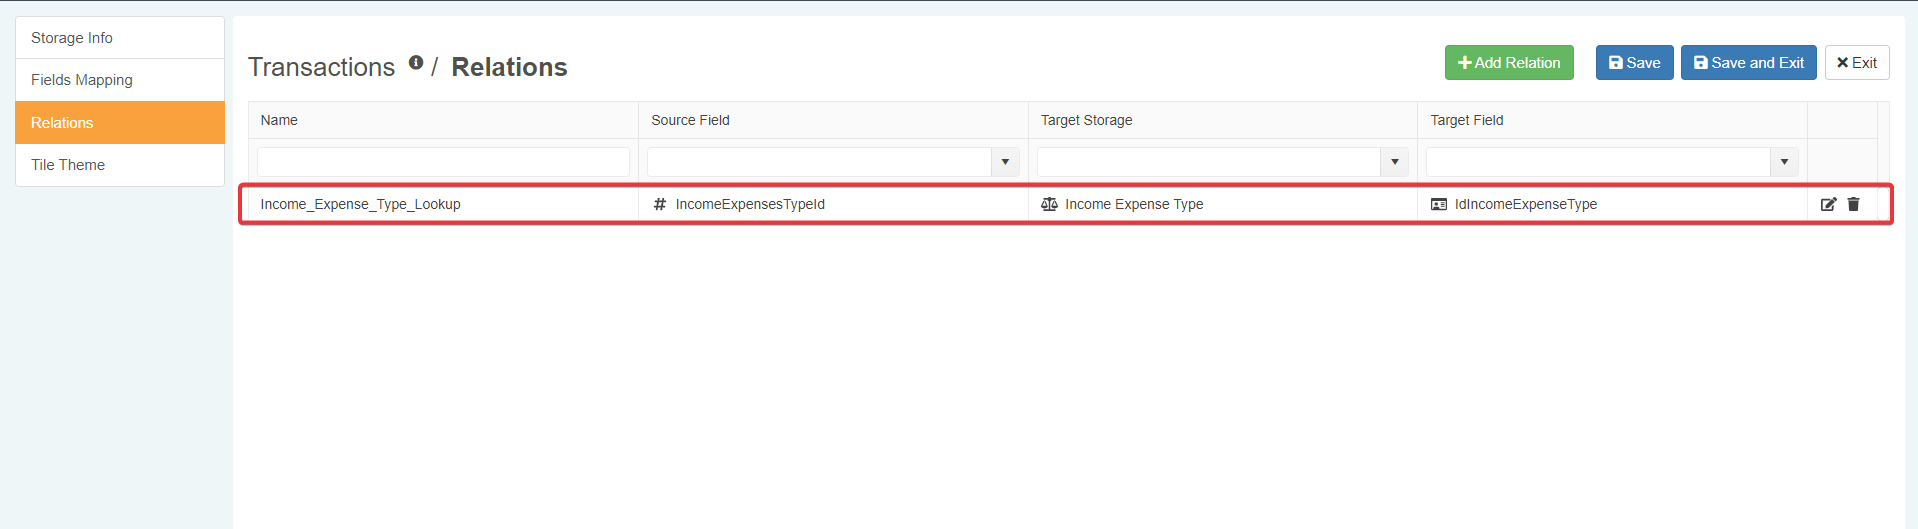Screen dimensions: 1918x529
Task: Click the Save button
Action: (1634, 63)
